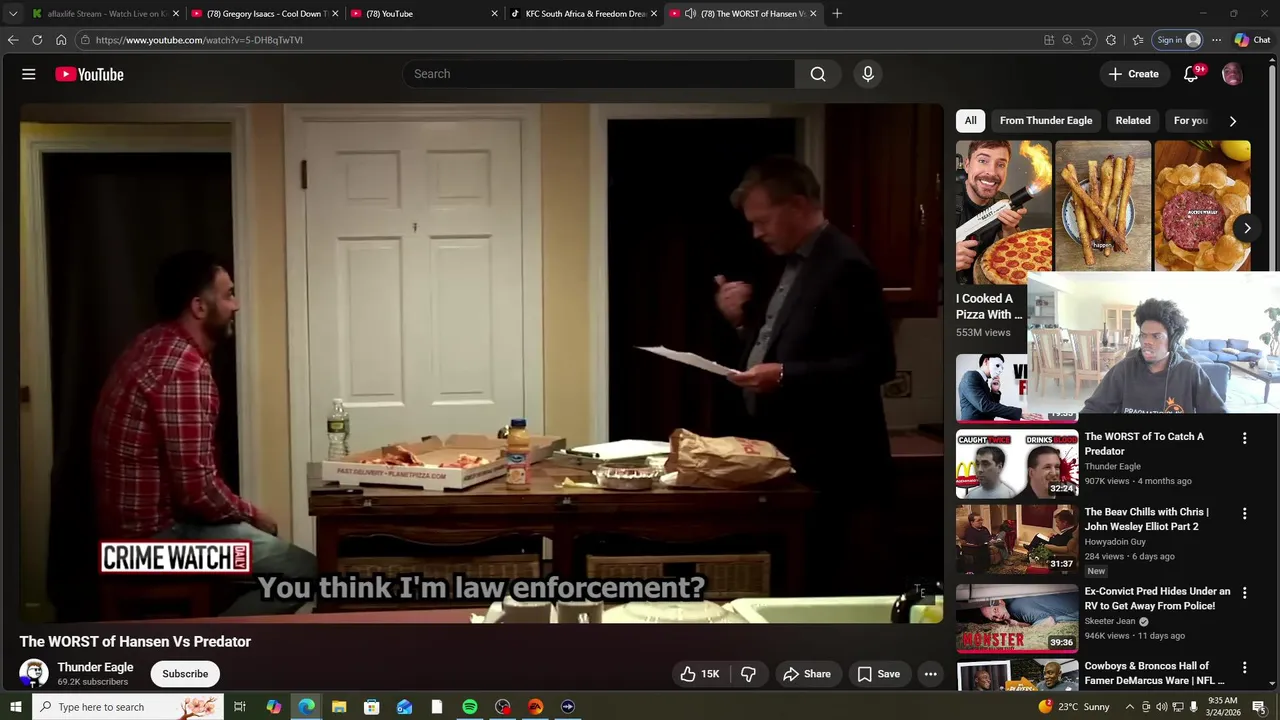Open the account avatar menu
1280x720 pixels.
pyautogui.click(x=1232, y=74)
